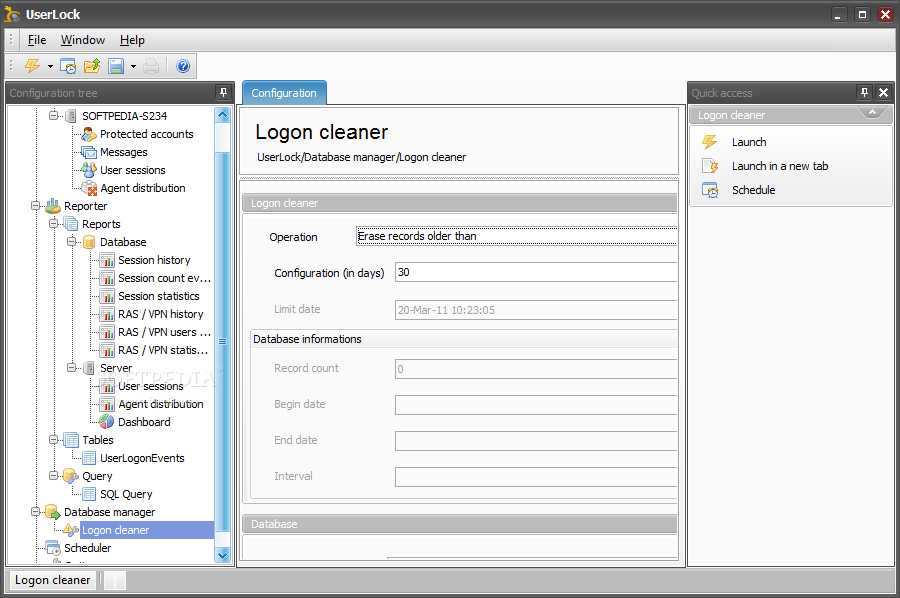Click the Limit date field
The image size is (900, 598).
click(536, 310)
